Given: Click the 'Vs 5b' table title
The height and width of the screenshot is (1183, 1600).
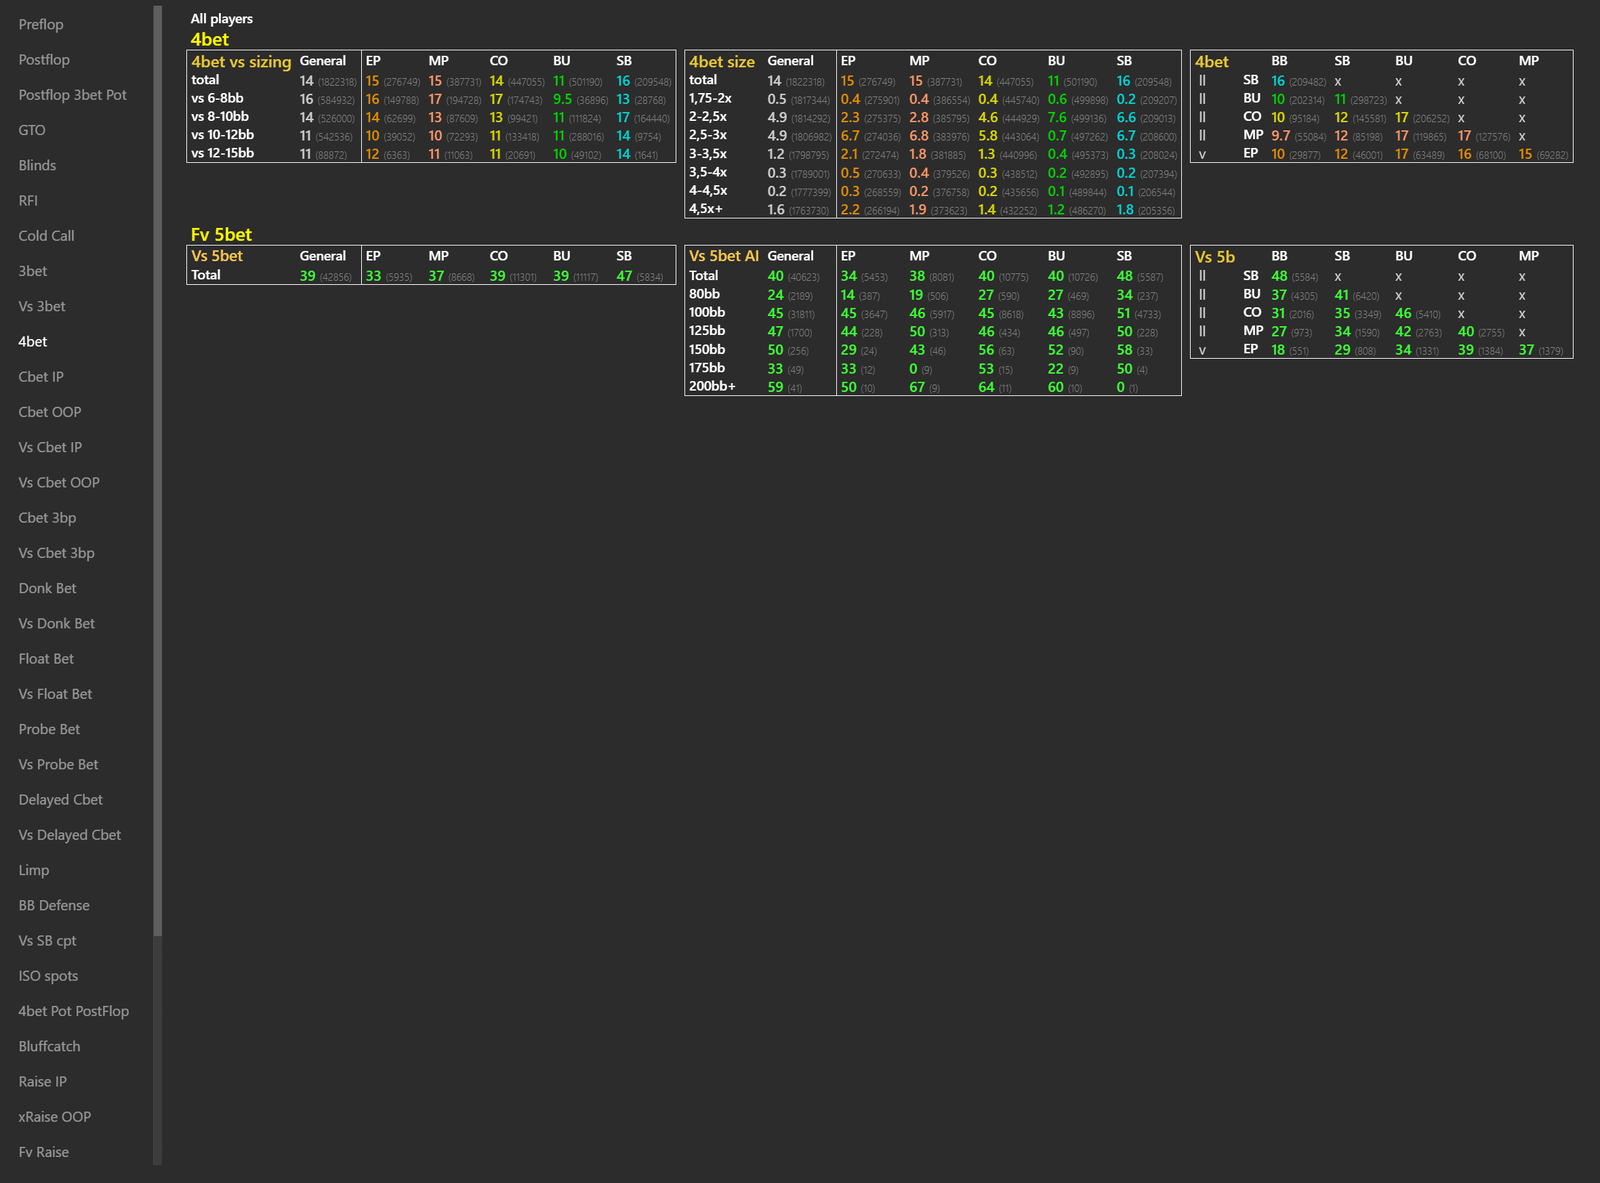Looking at the screenshot, I should (1215, 257).
